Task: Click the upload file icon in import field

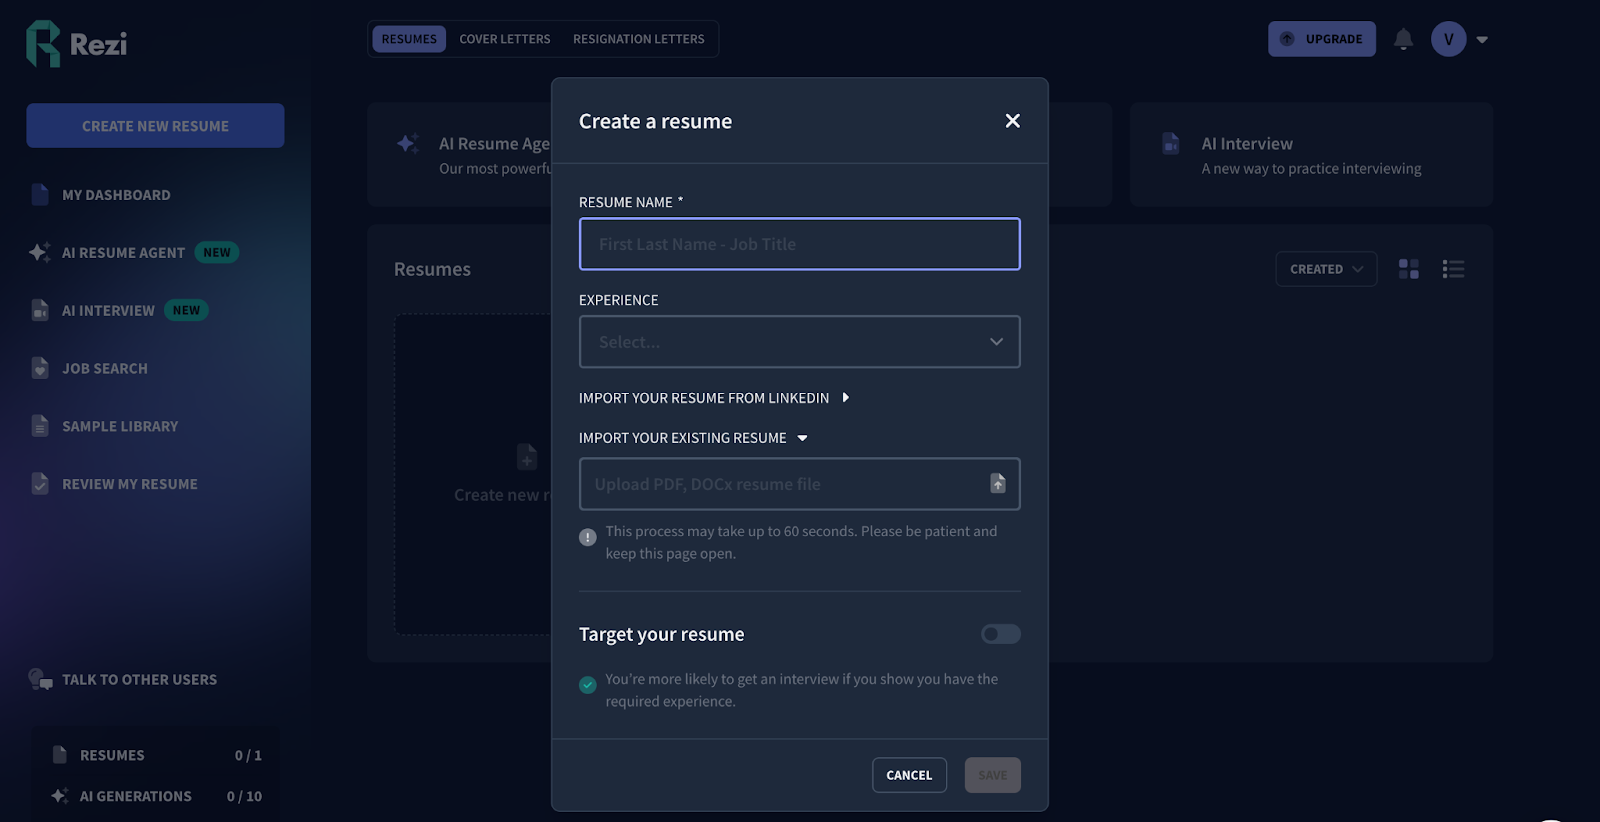Action: [997, 484]
